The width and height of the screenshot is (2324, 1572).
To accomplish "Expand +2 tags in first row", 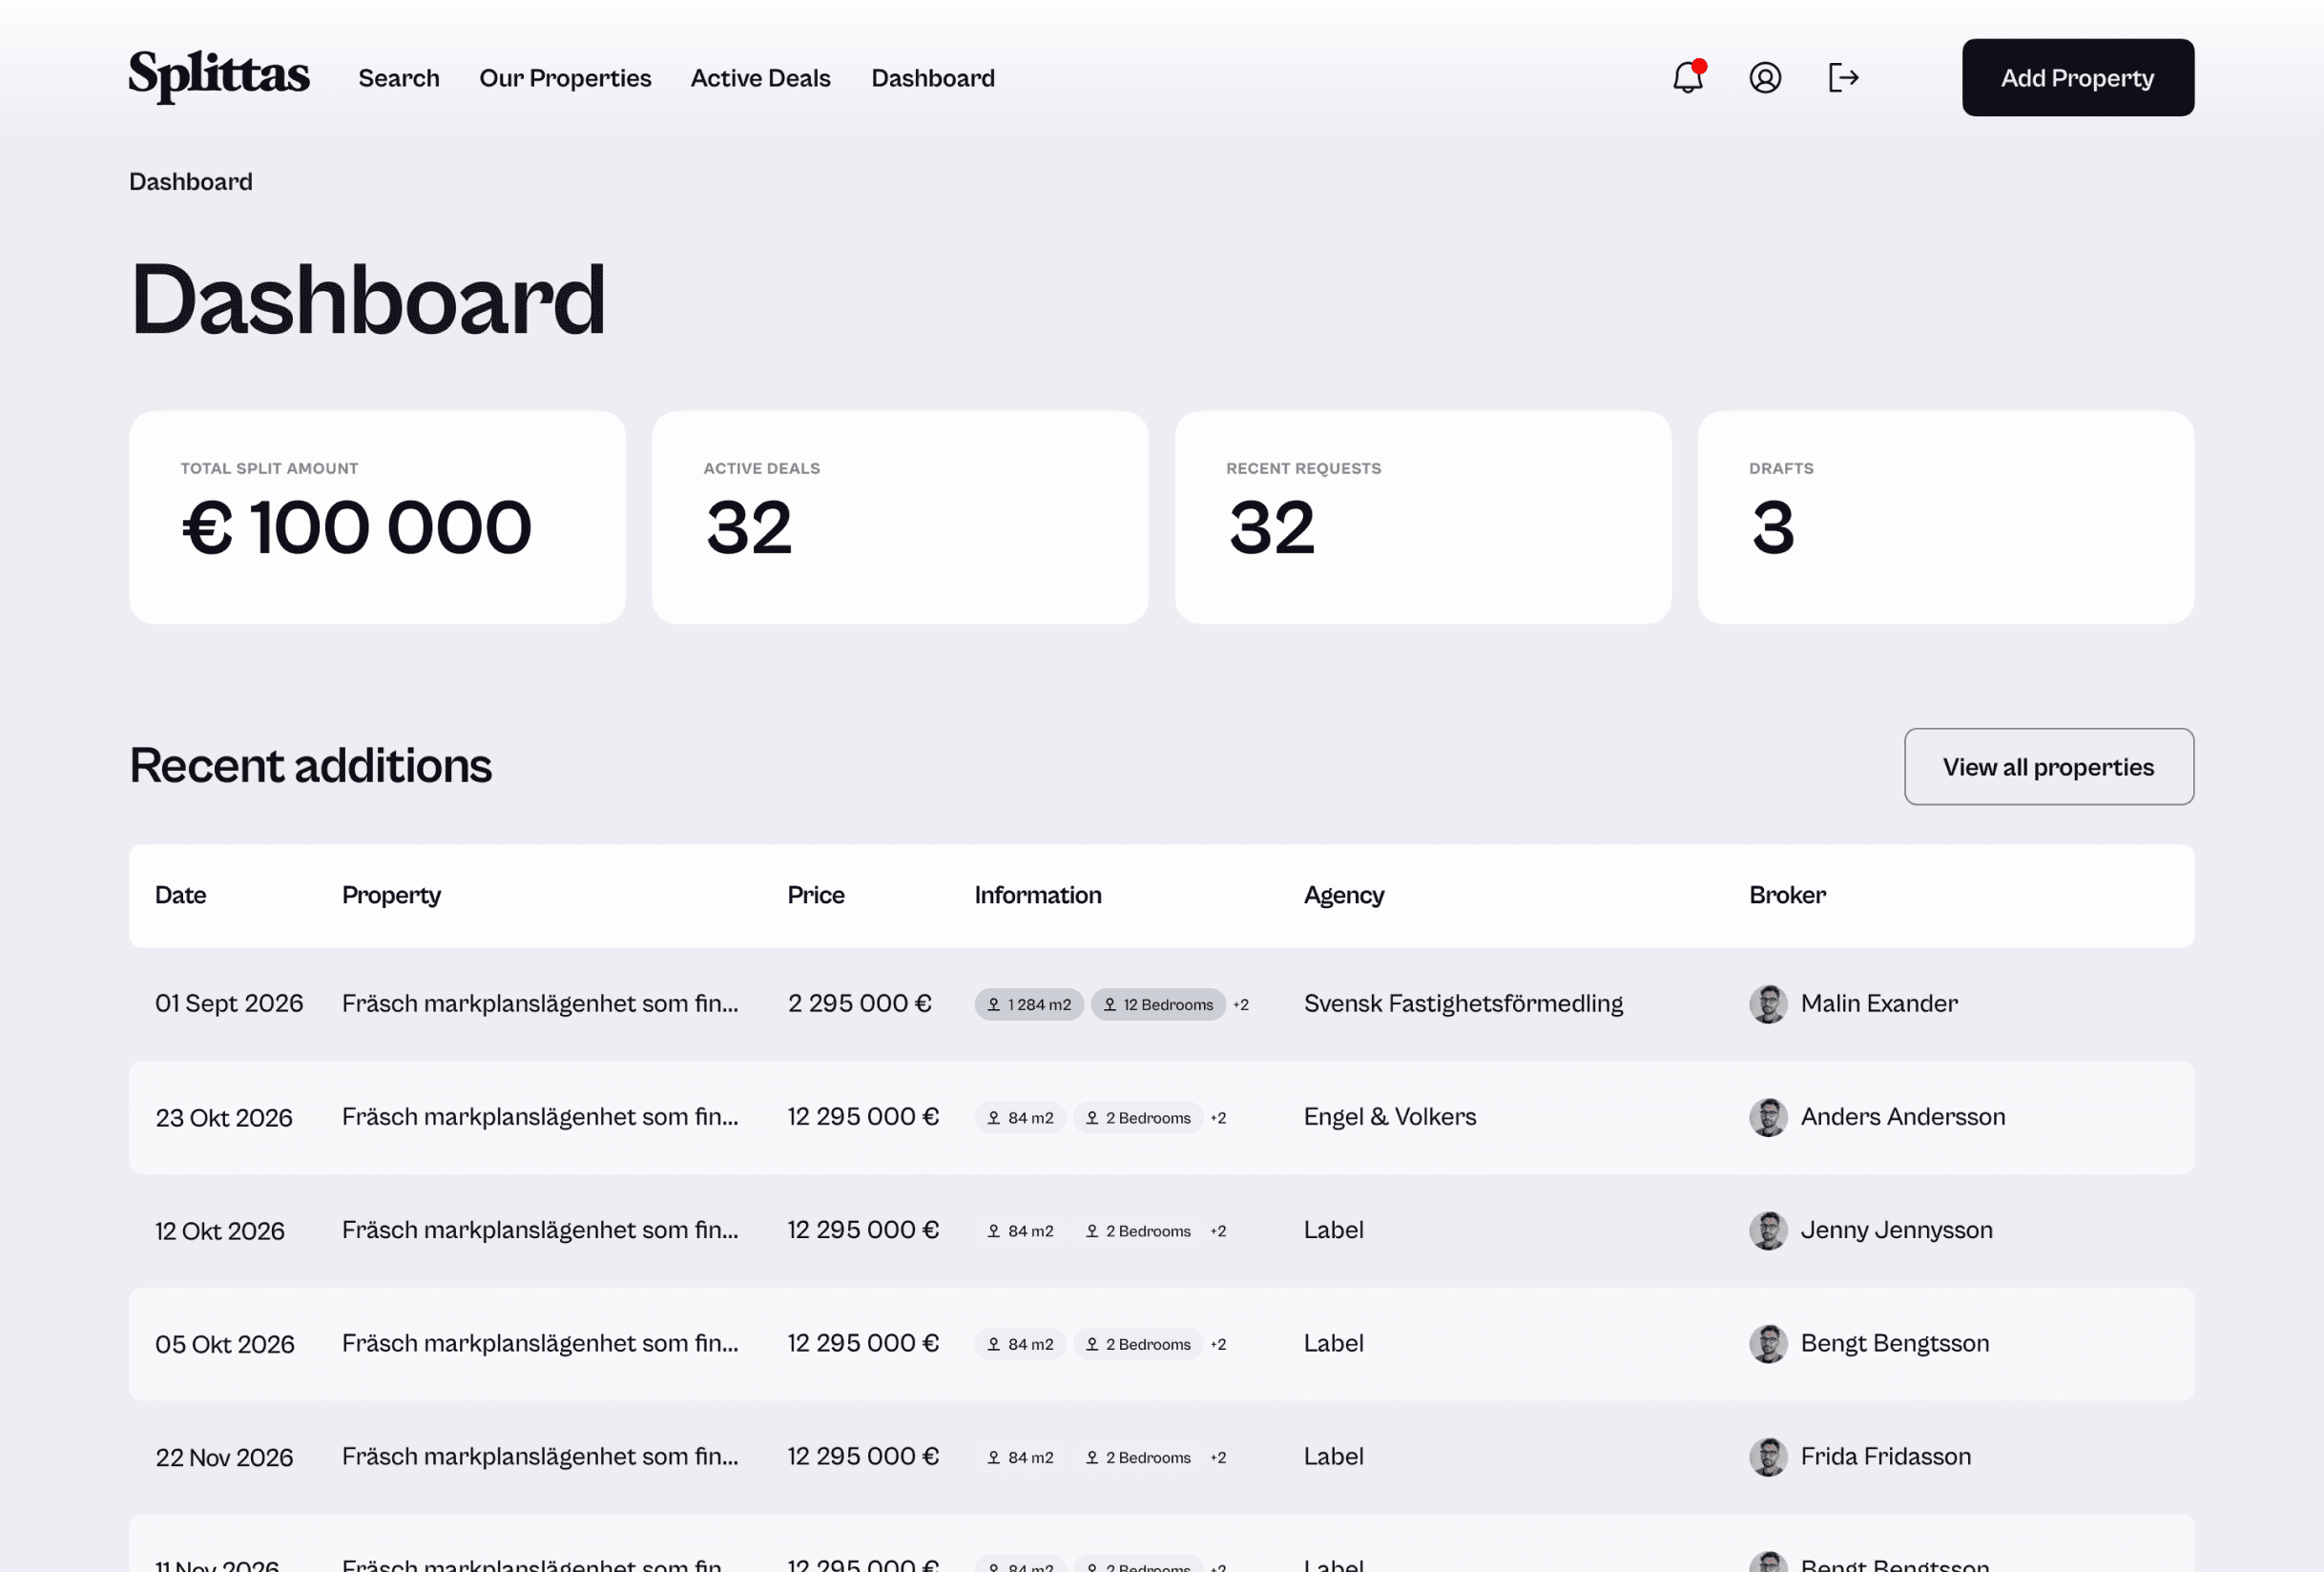I will [1241, 1005].
